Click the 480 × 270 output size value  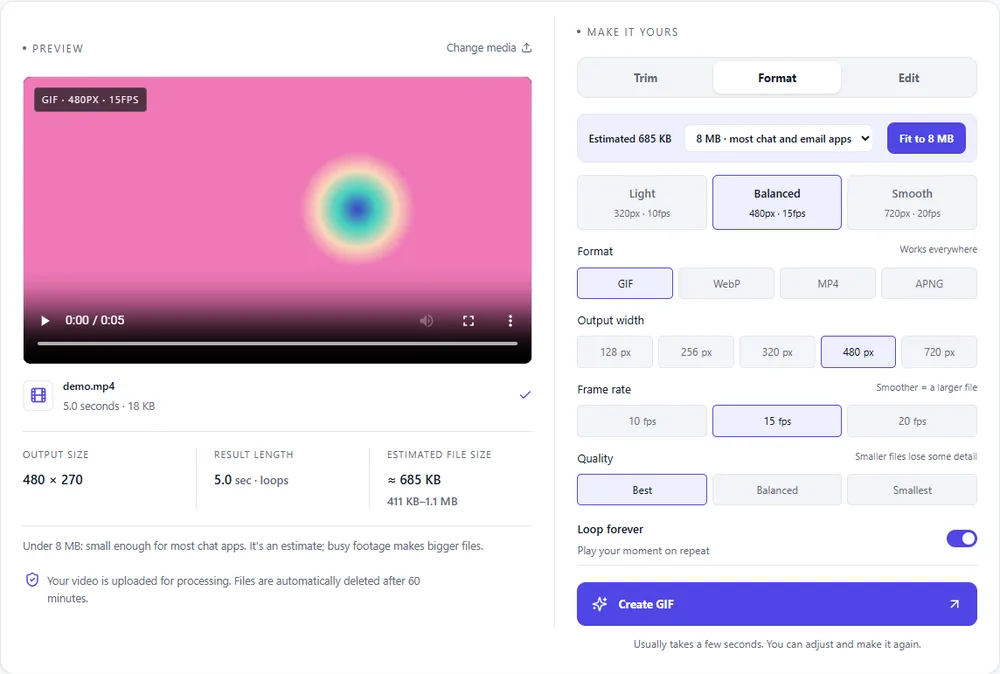point(53,480)
